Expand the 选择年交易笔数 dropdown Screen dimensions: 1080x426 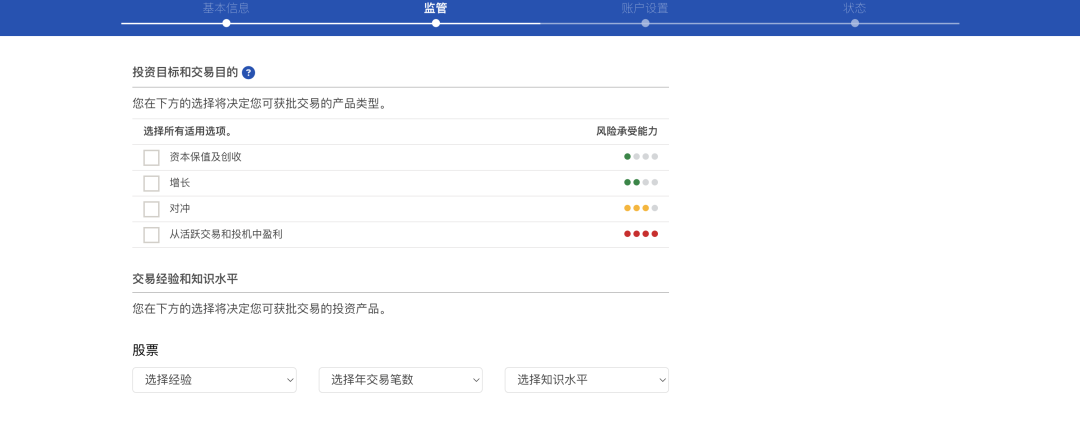[400, 380]
